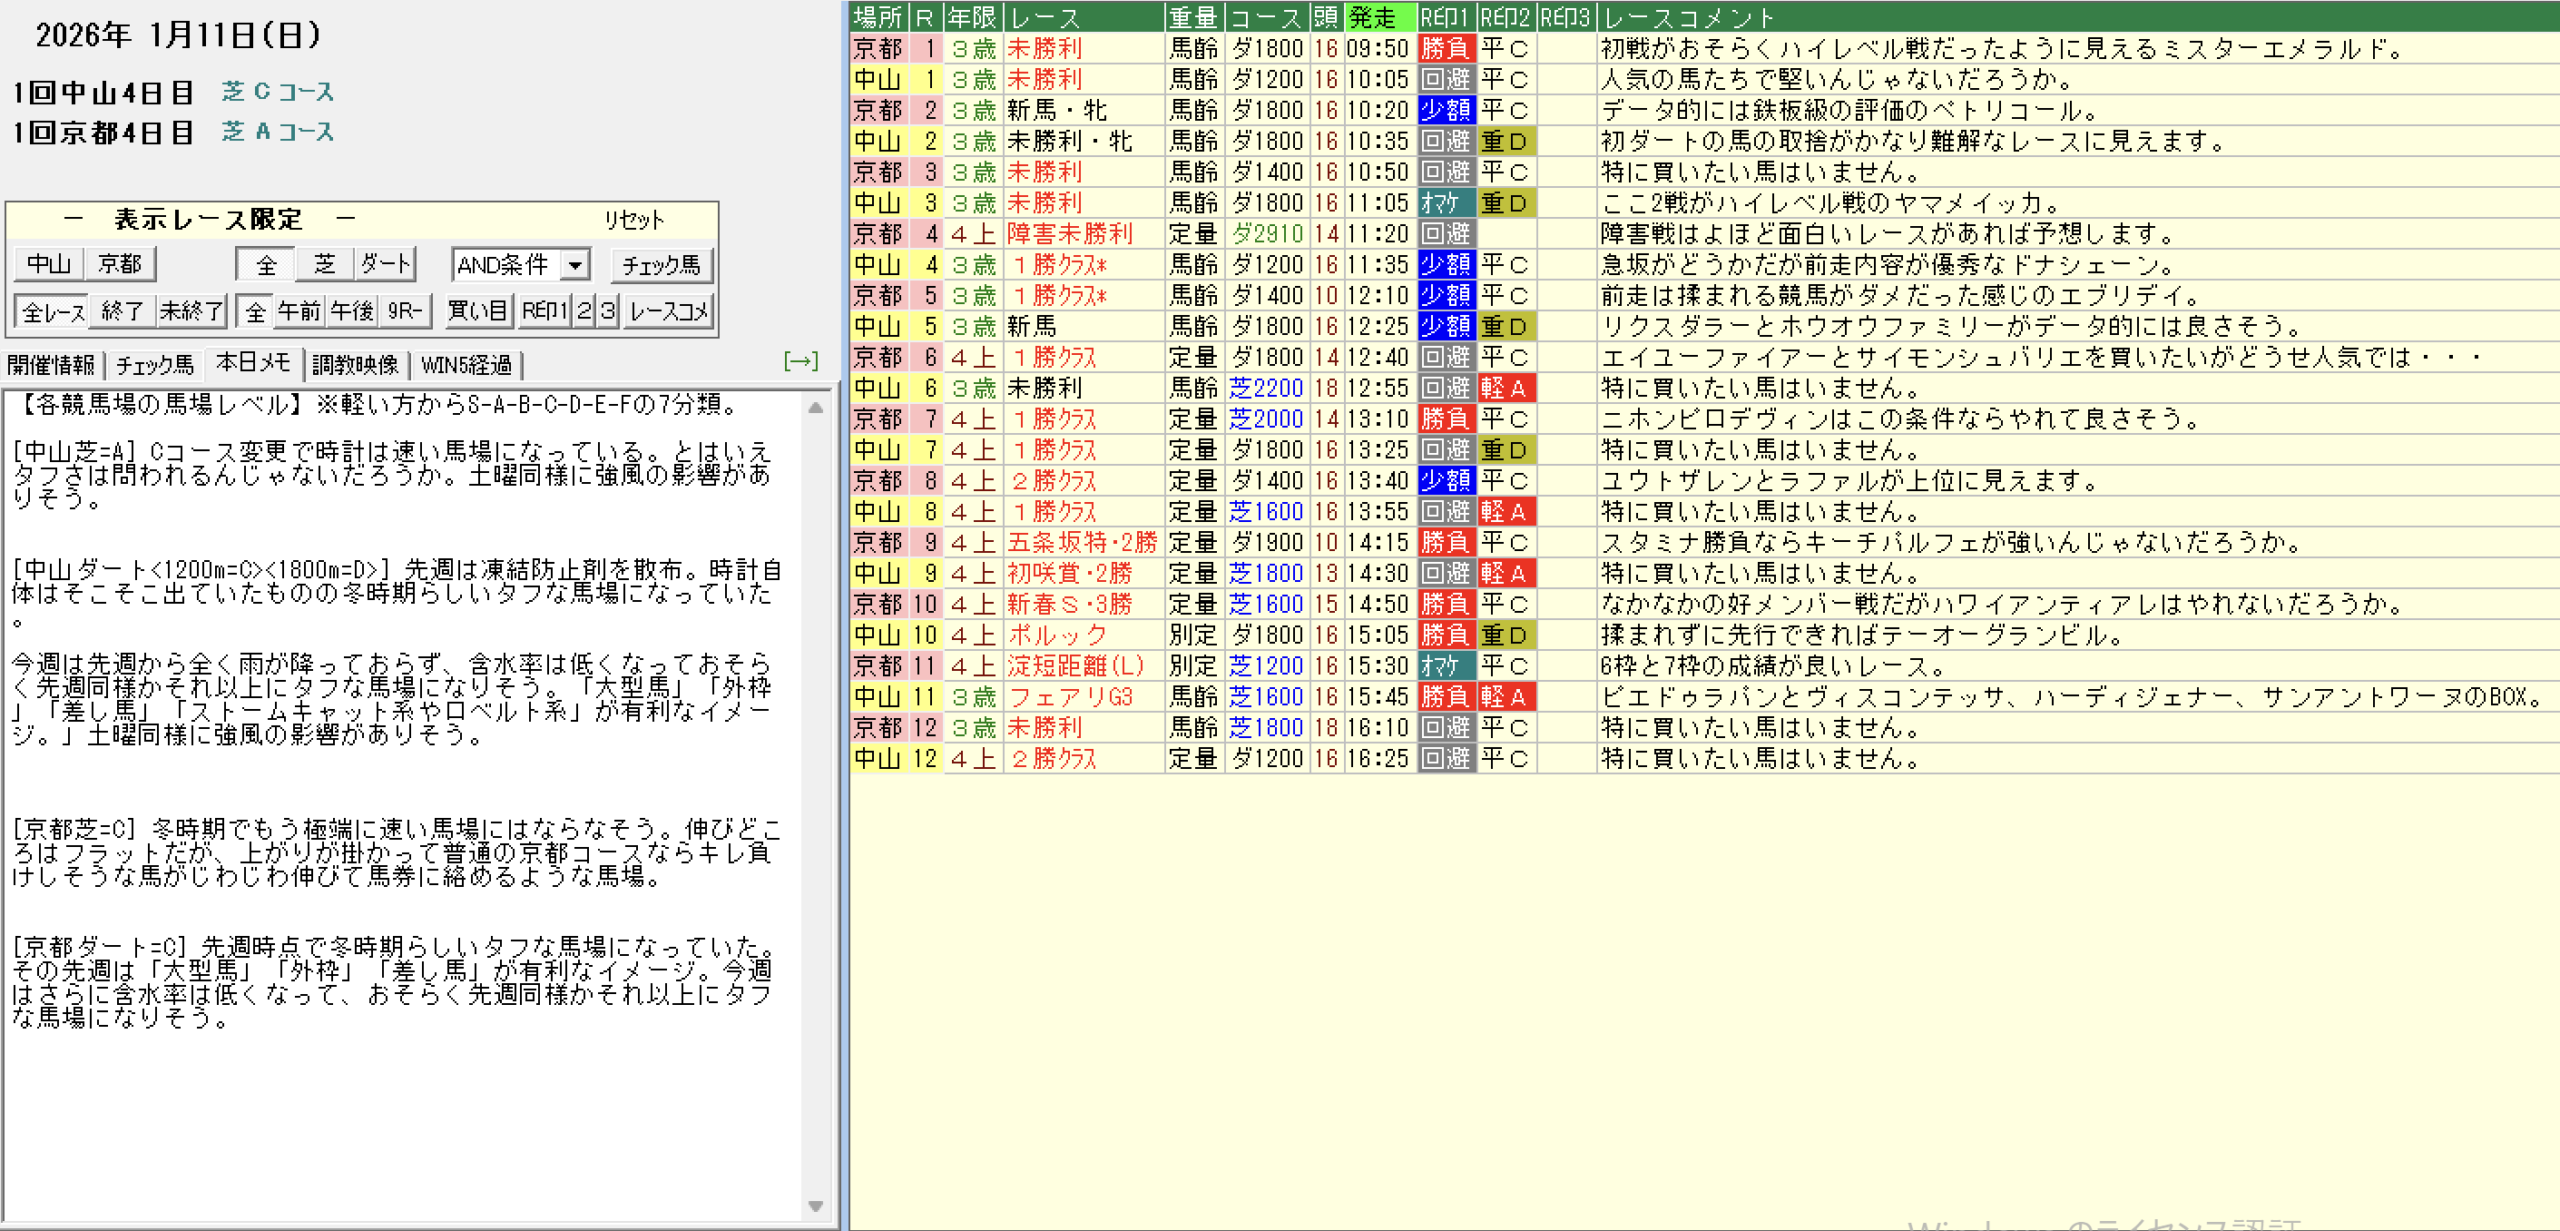
Task: Select the フェアリG3 race row
Action: (x=1070, y=697)
